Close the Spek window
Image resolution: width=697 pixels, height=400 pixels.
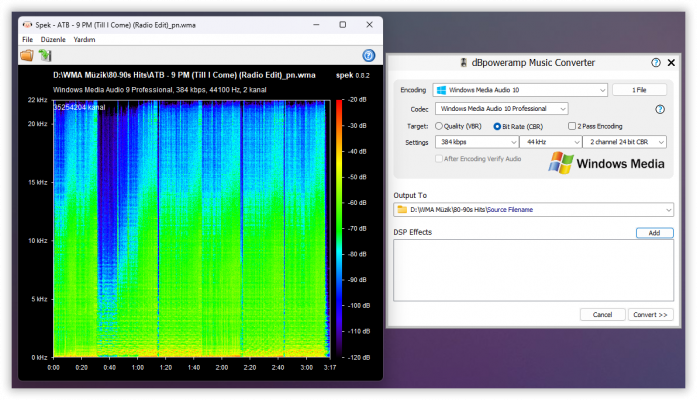[369, 25]
